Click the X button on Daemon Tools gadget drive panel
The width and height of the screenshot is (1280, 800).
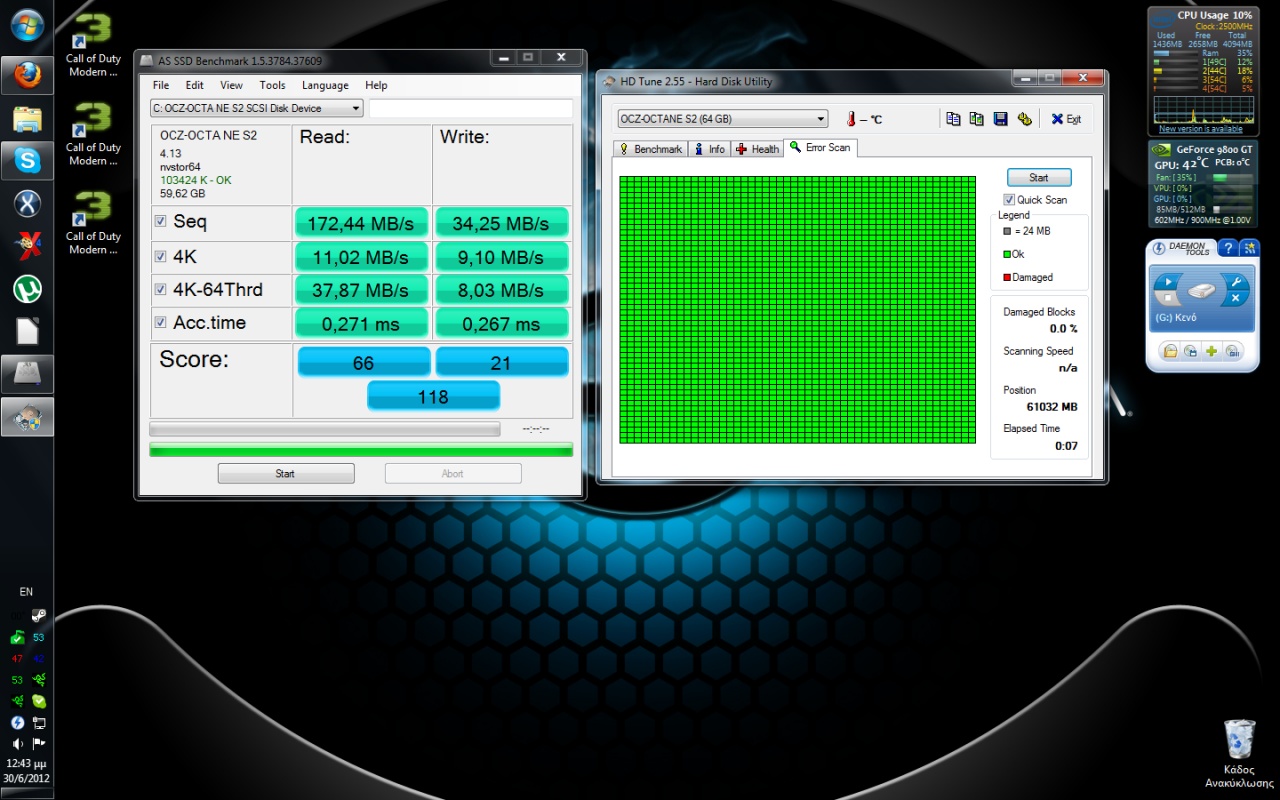(x=1236, y=299)
